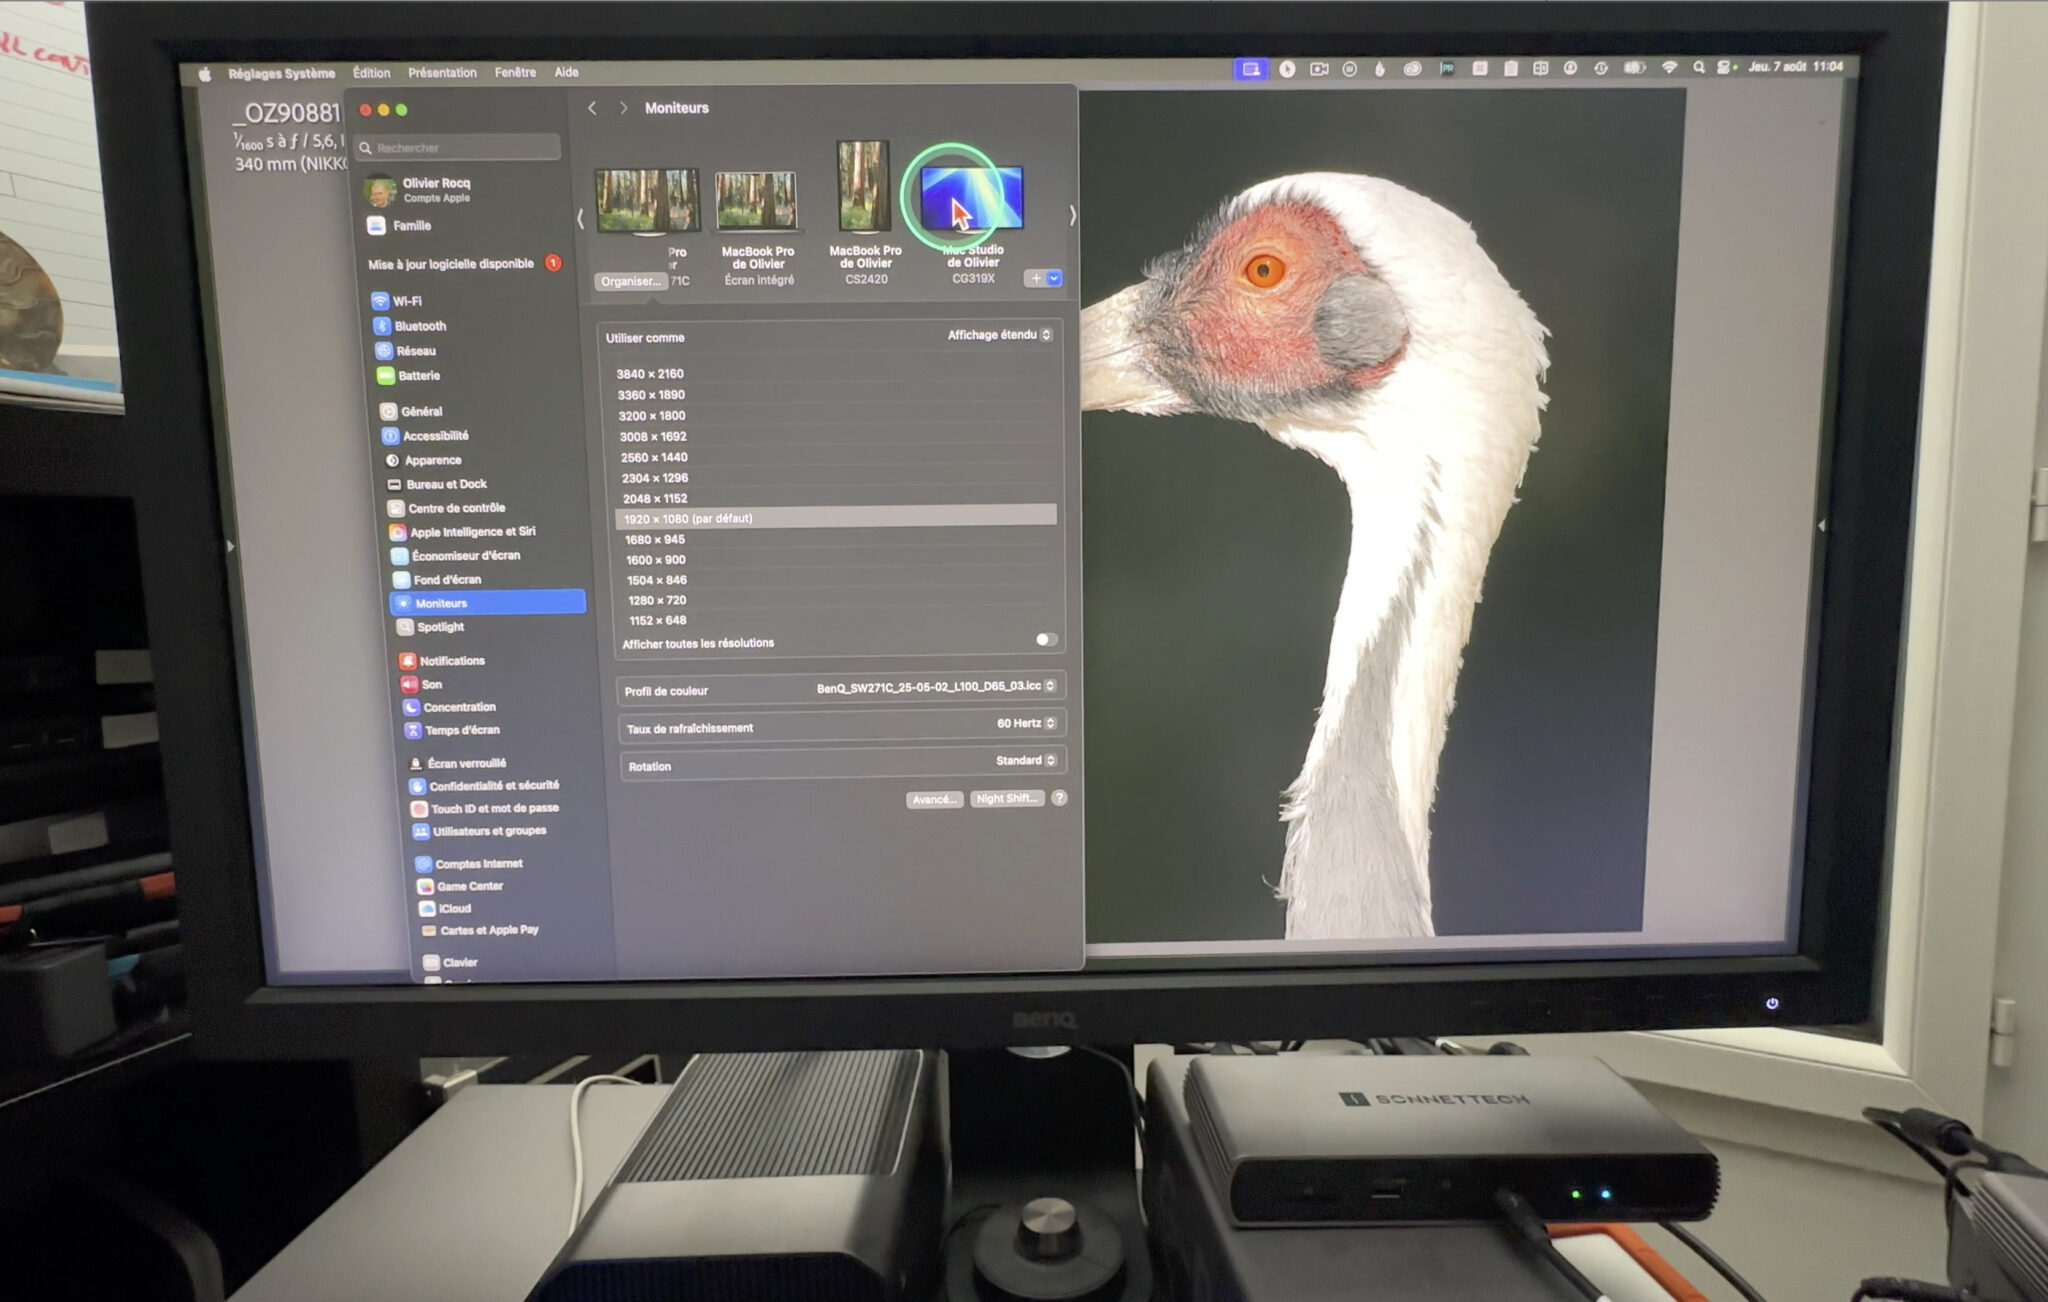Go back with the toolbar back arrow
The width and height of the screenshot is (2048, 1302).
click(592, 108)
